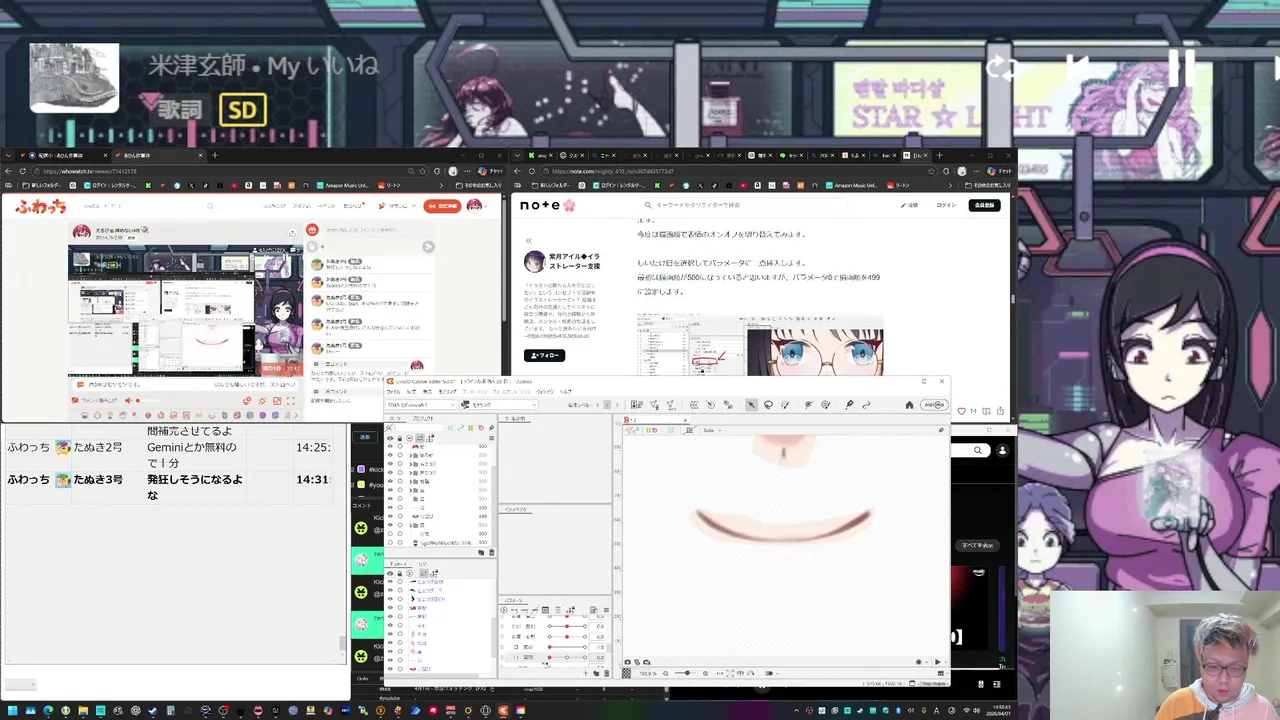Viewport: 1280px width, 720px height.
Task: Select the Arrow selection tool in Live2D toolbar
Action: [x=751, y=405]
